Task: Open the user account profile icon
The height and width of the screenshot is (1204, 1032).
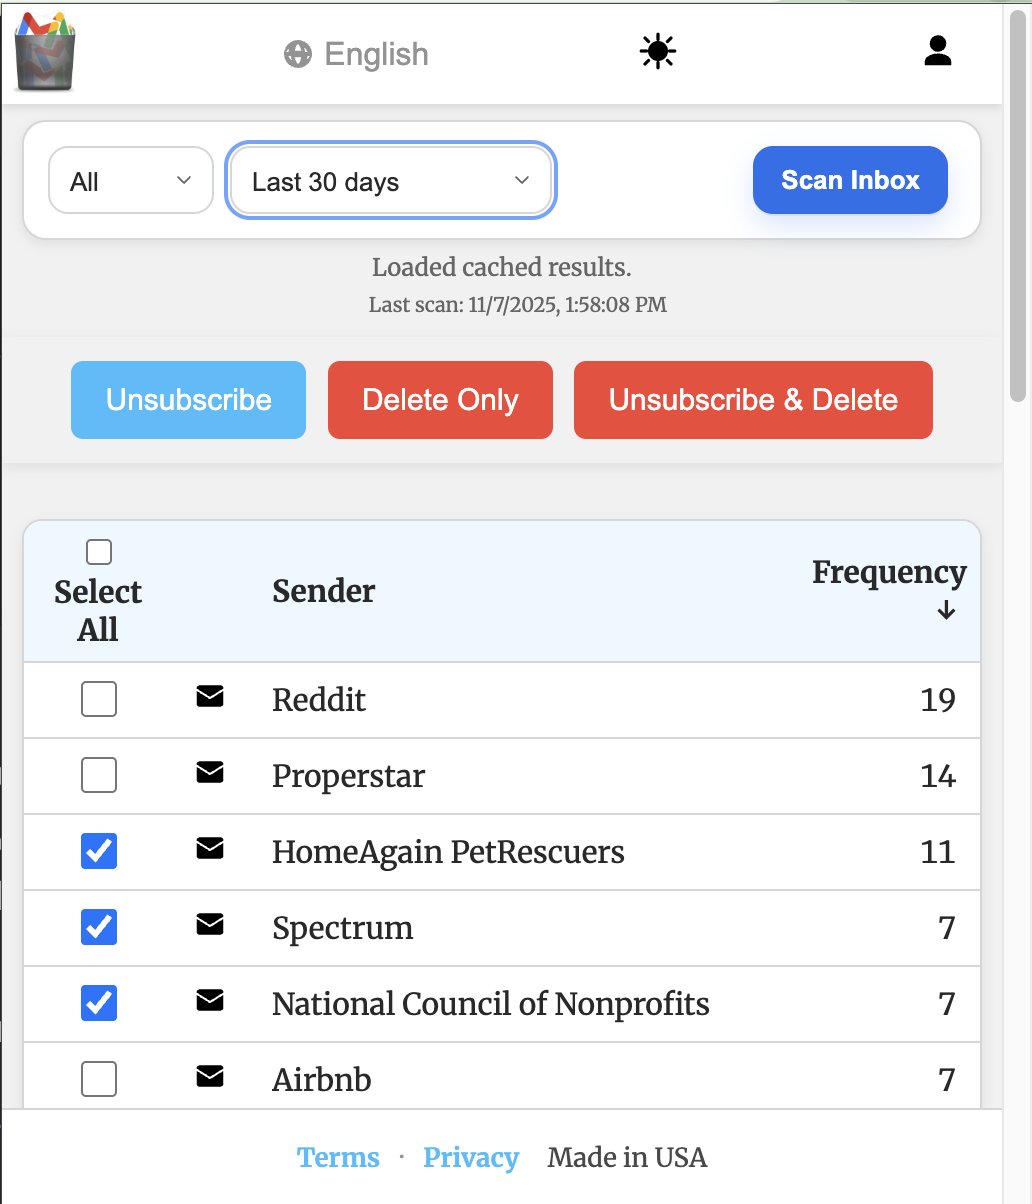Action: [x=937, y=51]
